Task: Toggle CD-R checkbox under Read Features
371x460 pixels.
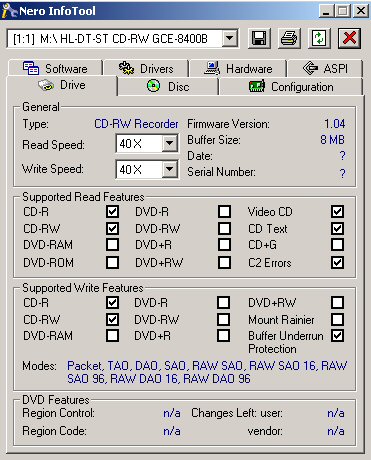Action: (x=112, y=211)
